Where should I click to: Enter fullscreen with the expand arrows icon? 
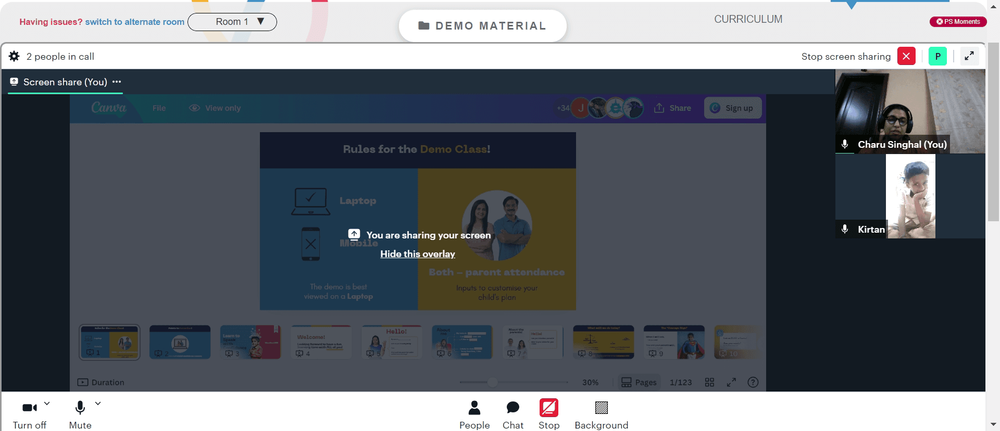[x=969, y=56]
